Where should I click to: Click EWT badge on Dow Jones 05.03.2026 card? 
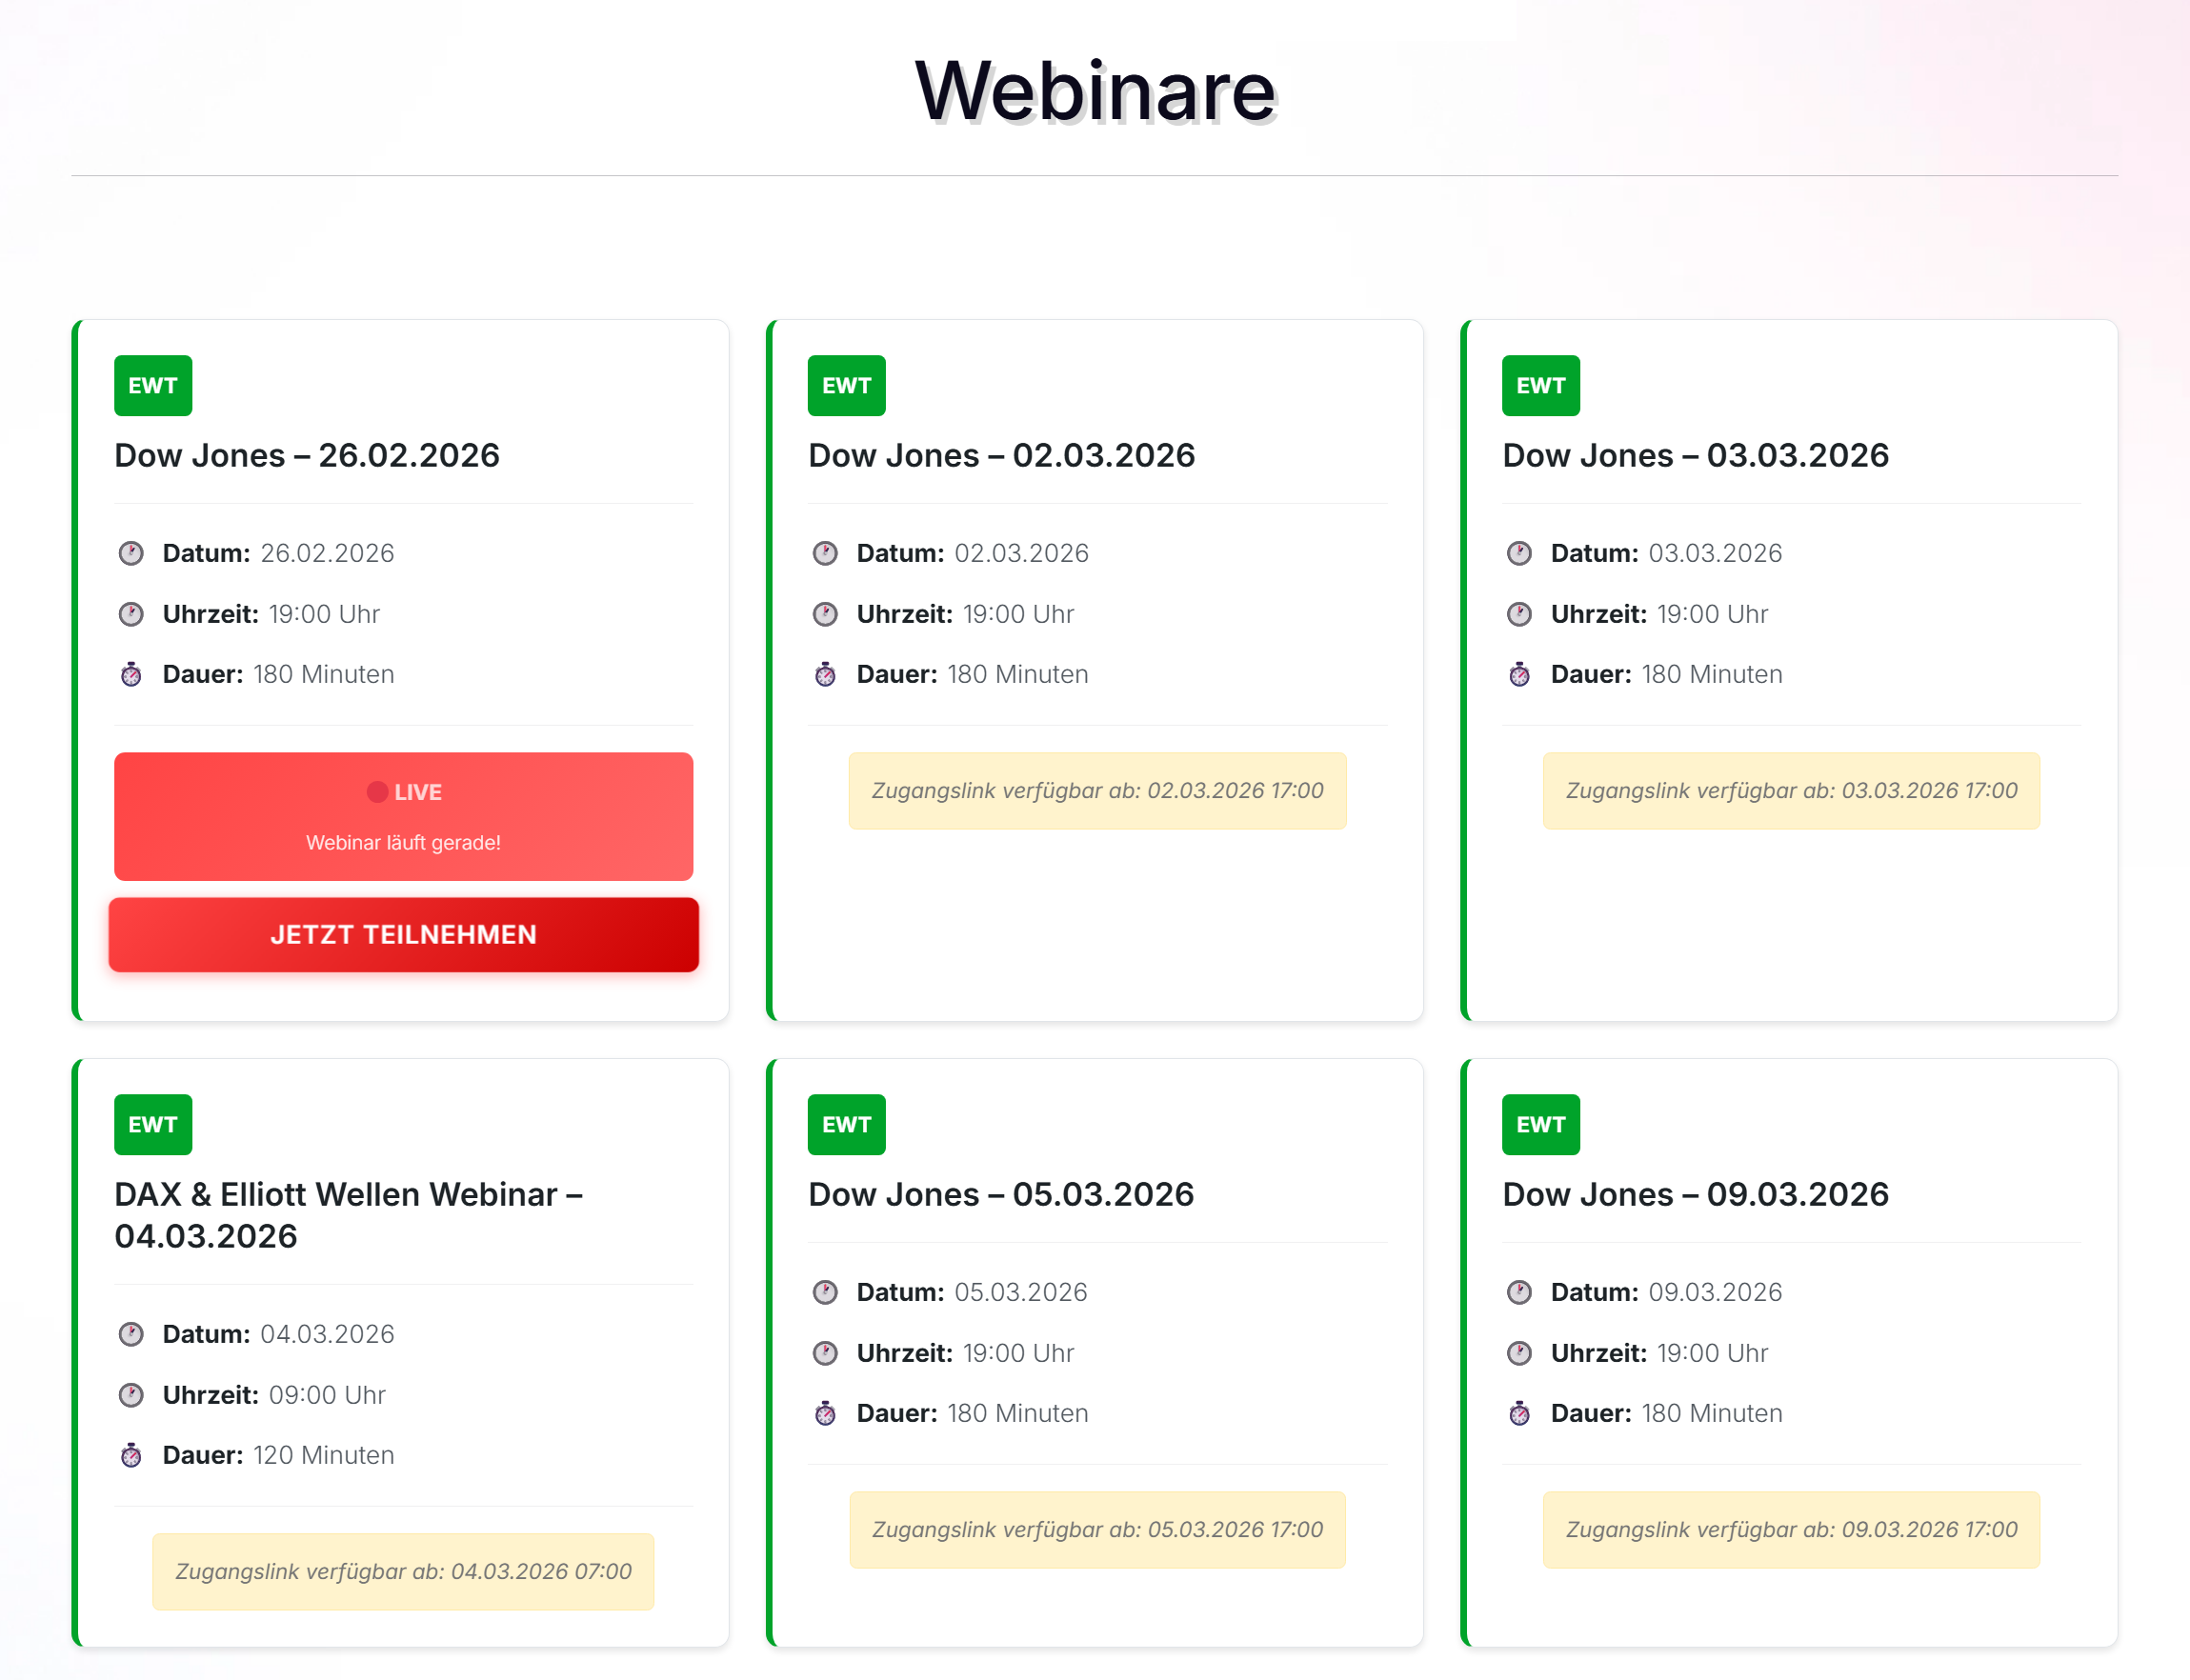pyautogui.click(x=846, y=1124)
